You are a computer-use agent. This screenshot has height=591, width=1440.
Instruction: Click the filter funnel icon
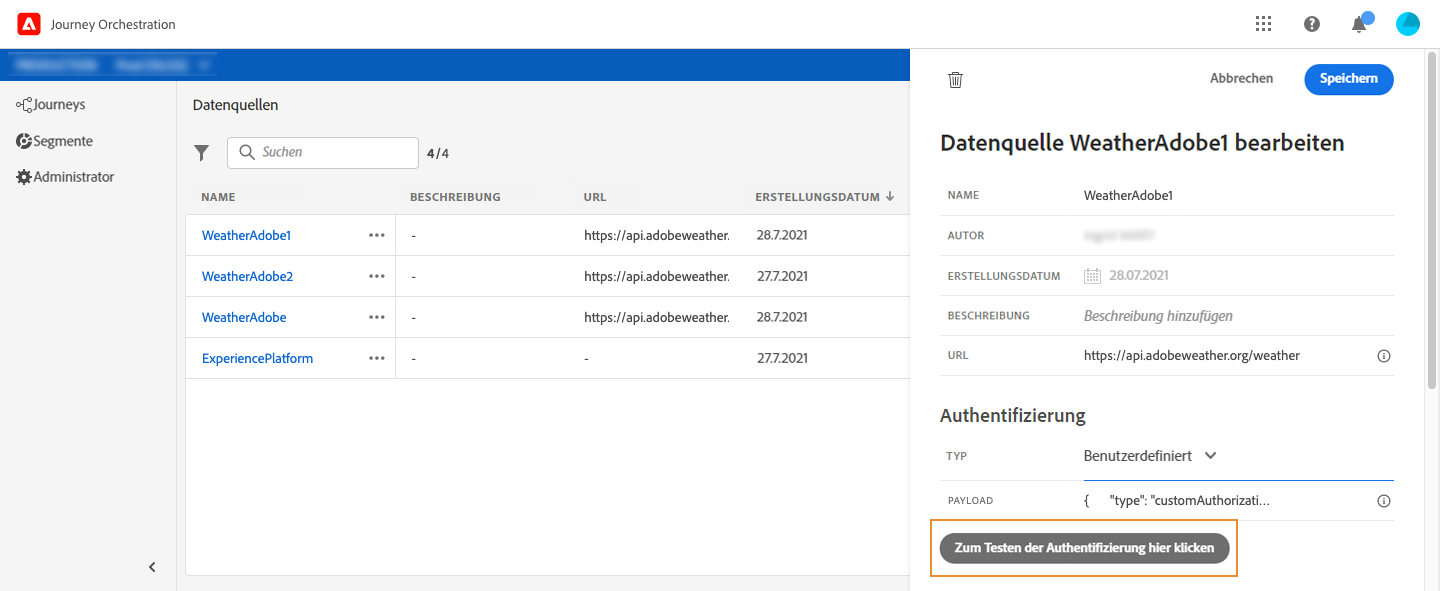click(x=202, y=153)
